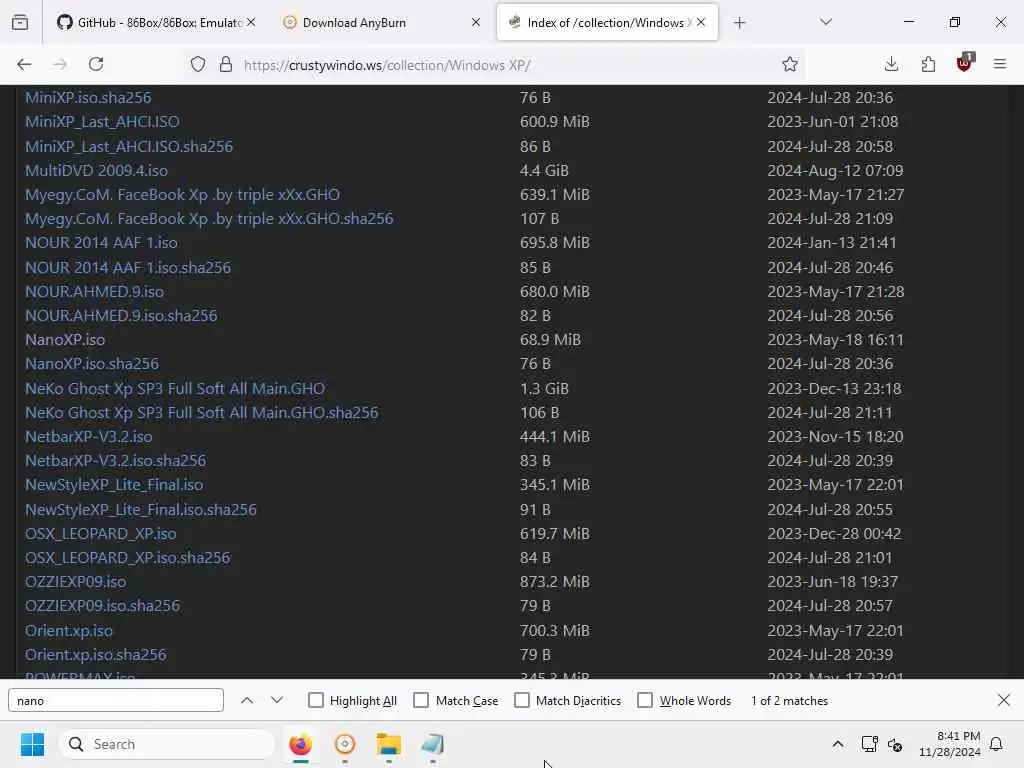This screenshot has width=1024, height=768.
Task: Go back to the previous page
Action: pos(24,64)
